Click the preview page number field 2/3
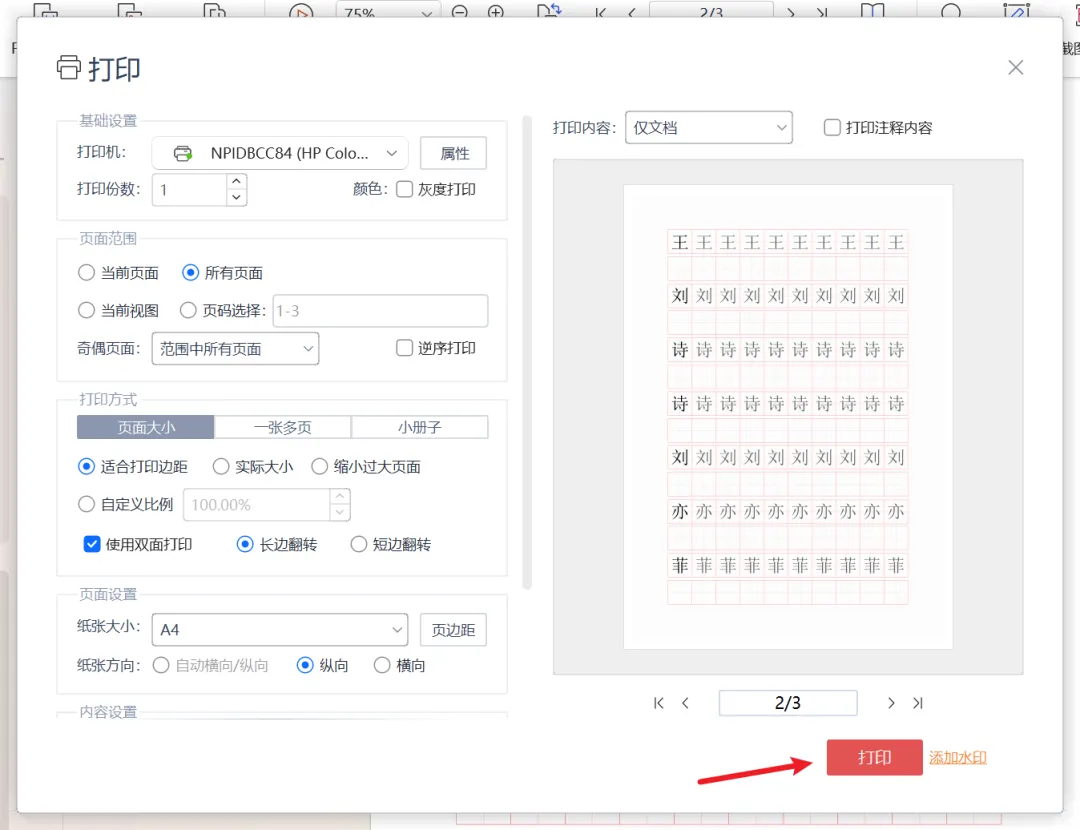Viewport: 1080px width, 830px height. [x=788, y=703]
